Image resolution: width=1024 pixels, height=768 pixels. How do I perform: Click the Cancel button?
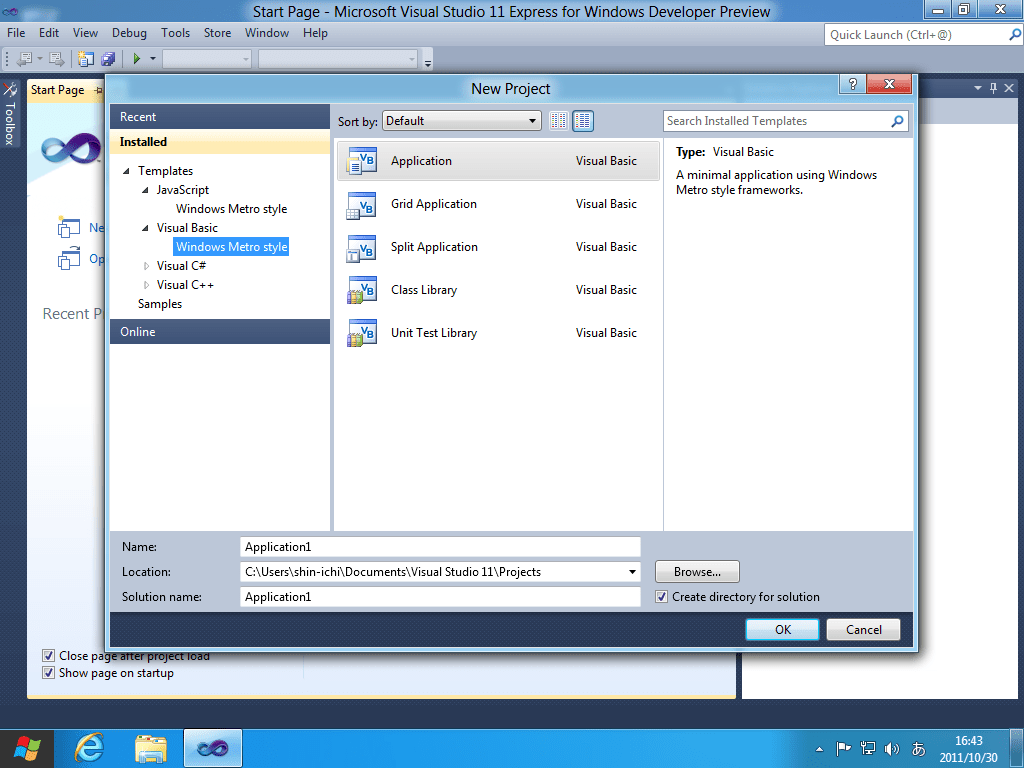863,630
